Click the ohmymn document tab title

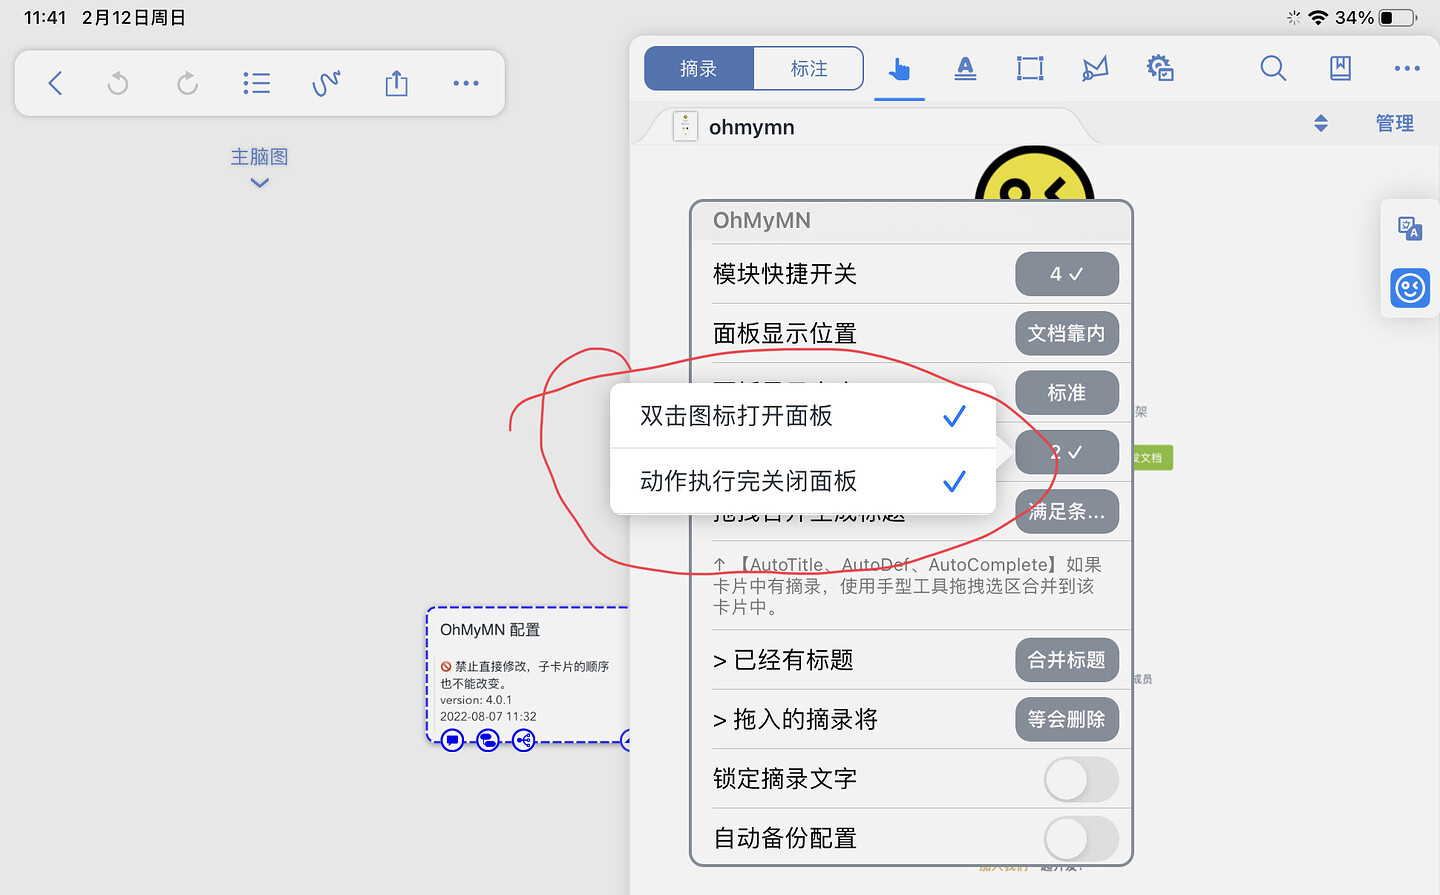[752, 127]
